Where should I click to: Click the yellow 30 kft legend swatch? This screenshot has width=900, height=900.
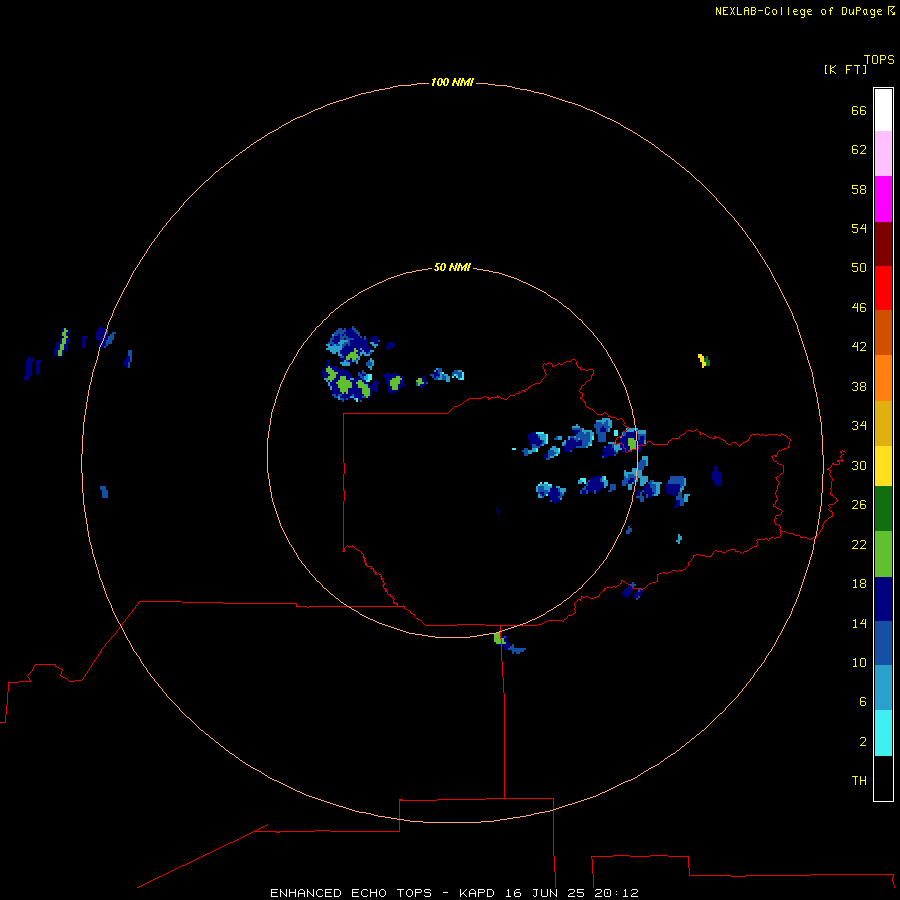tap(883, 466)
